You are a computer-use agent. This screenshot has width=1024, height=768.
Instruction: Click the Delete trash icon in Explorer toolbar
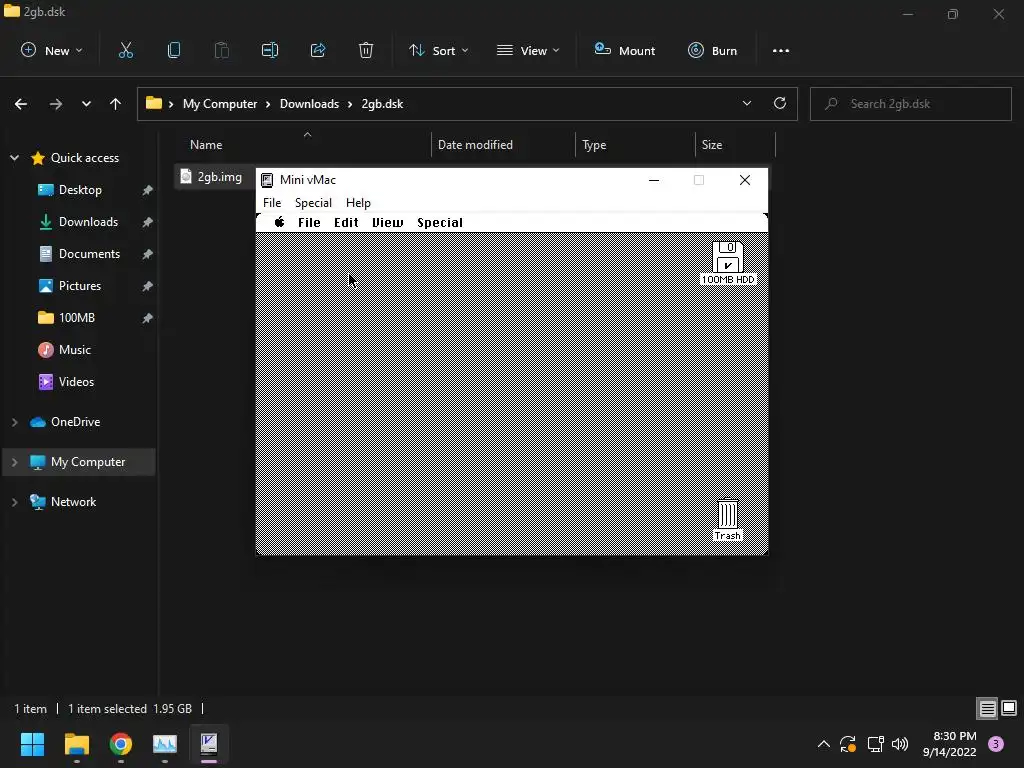click(366, 50)
